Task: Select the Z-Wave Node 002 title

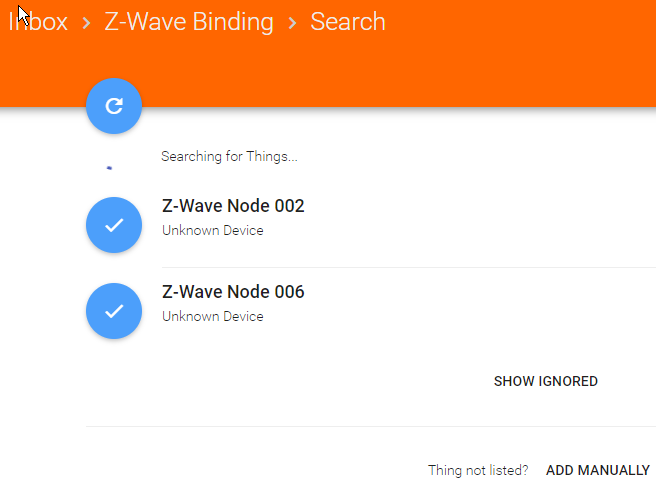Action: 233,206
